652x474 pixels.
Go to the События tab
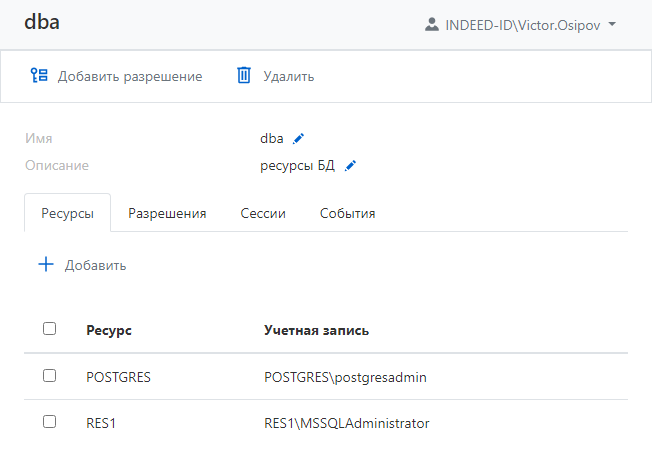pos(347,213)
